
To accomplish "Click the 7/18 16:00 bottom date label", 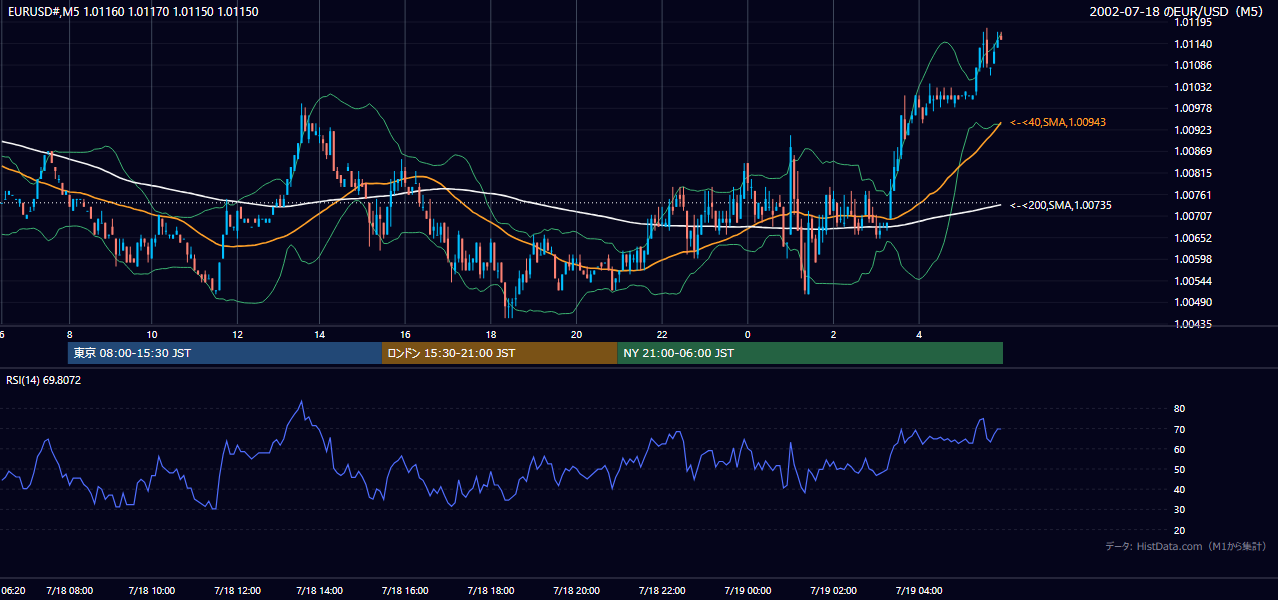I will tap(406, 591).
